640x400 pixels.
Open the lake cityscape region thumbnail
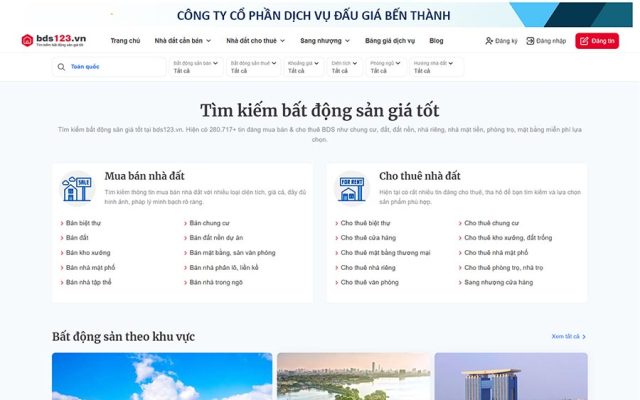(353, 376)
